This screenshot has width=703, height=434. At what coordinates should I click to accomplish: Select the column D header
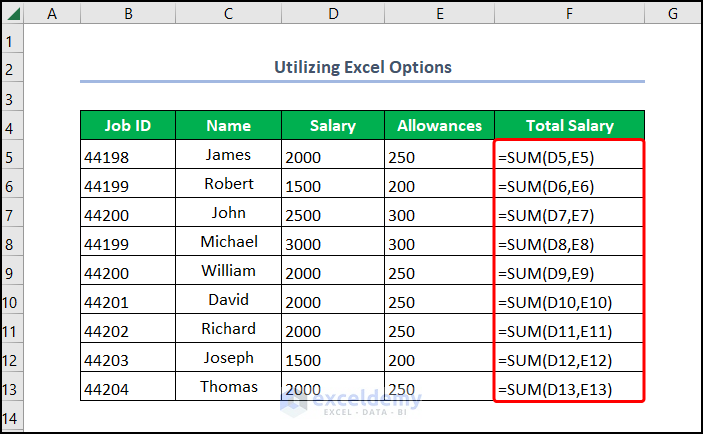[332, 13]
